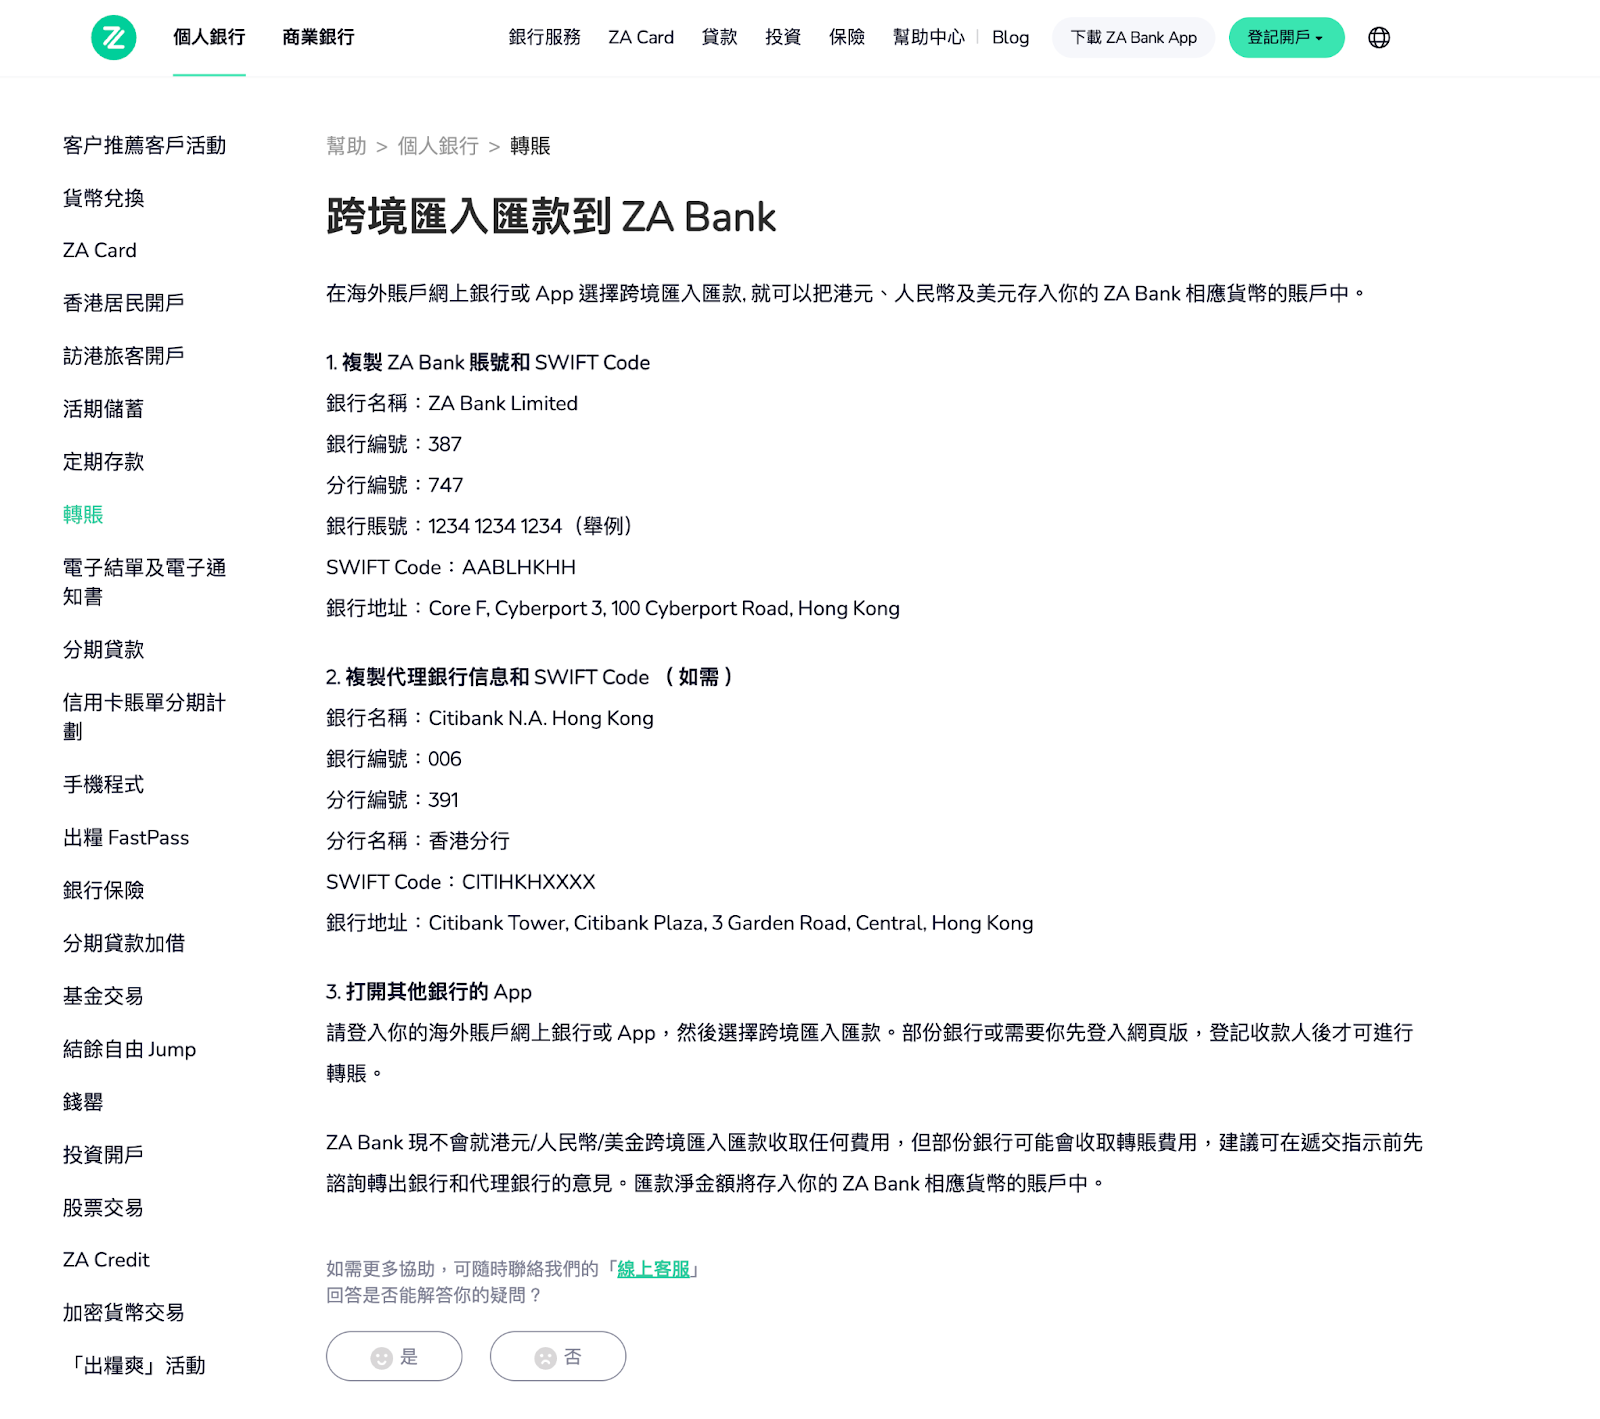Open 出糧 FastPass sidebar topic
Viewport: 1600px width, 1419px height.
(x=126, y=838)
